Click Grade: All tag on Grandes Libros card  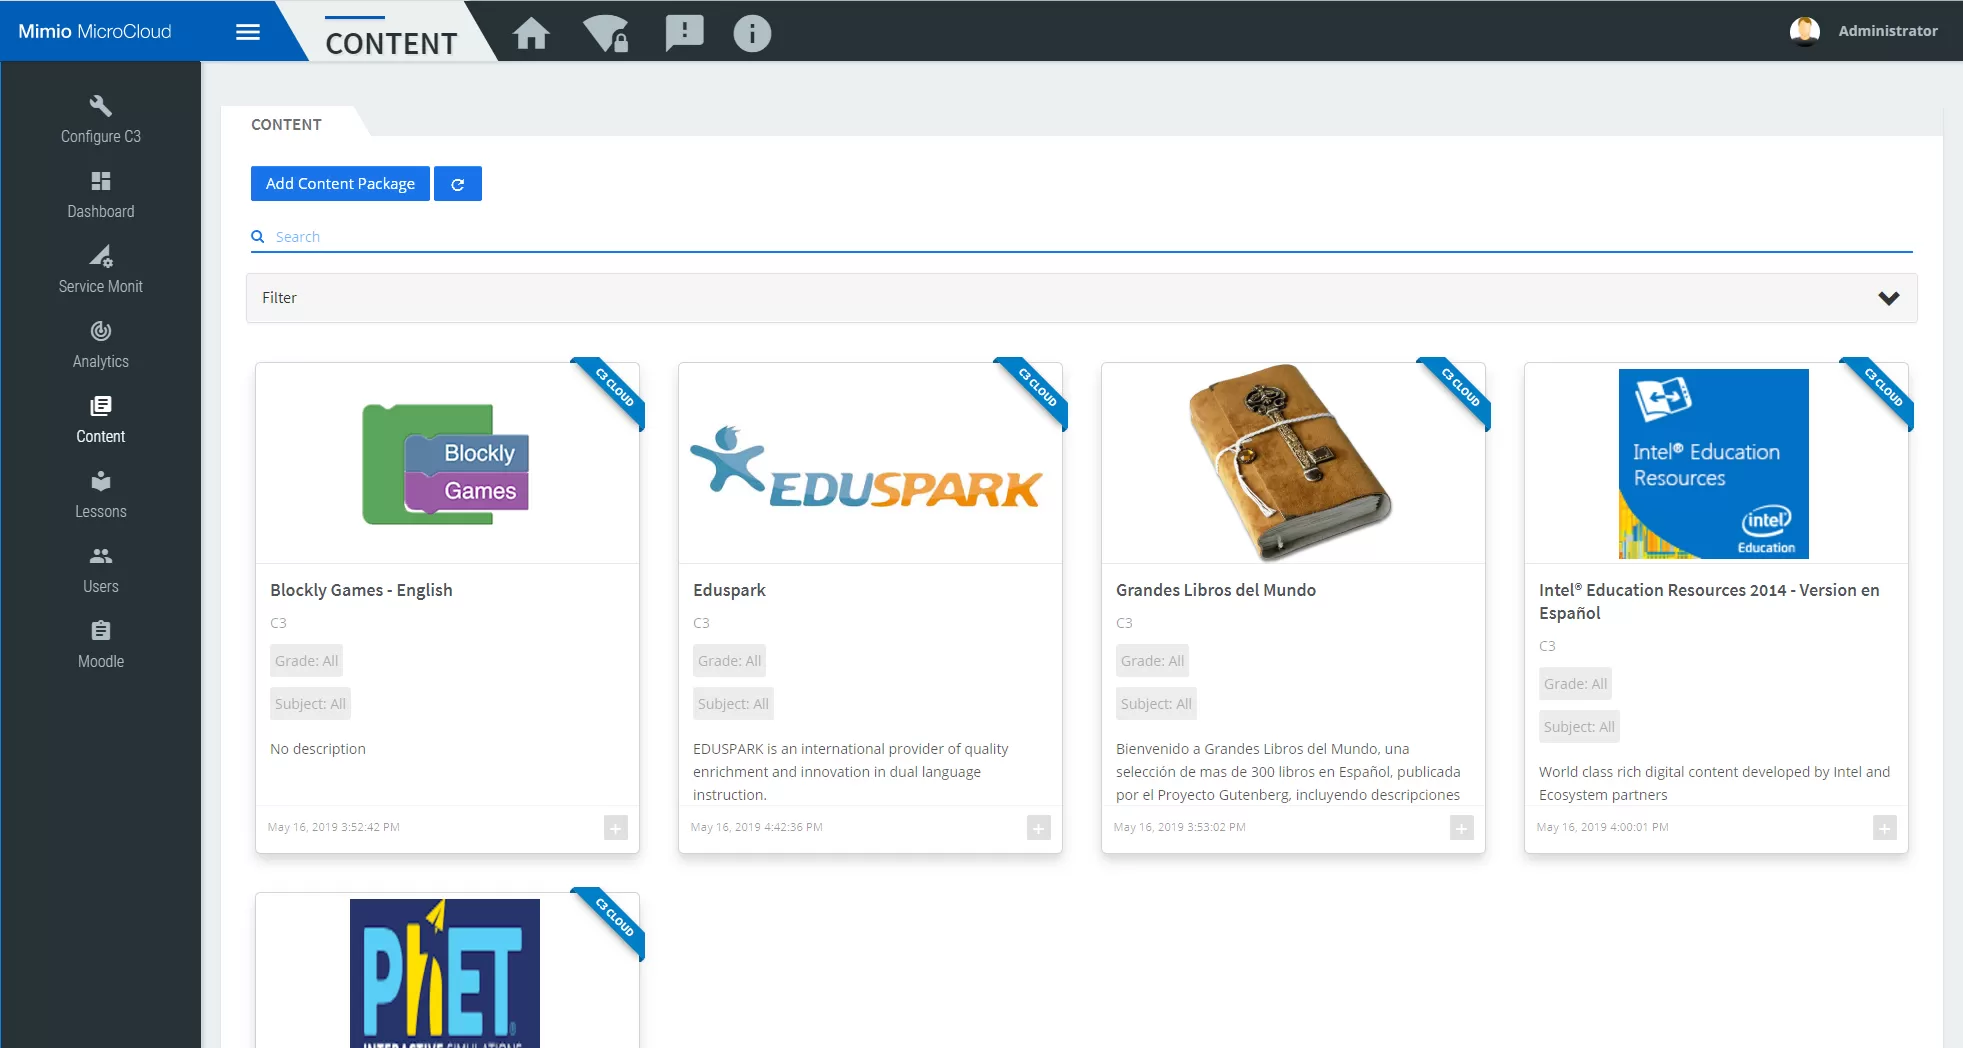click(1153, 661)
